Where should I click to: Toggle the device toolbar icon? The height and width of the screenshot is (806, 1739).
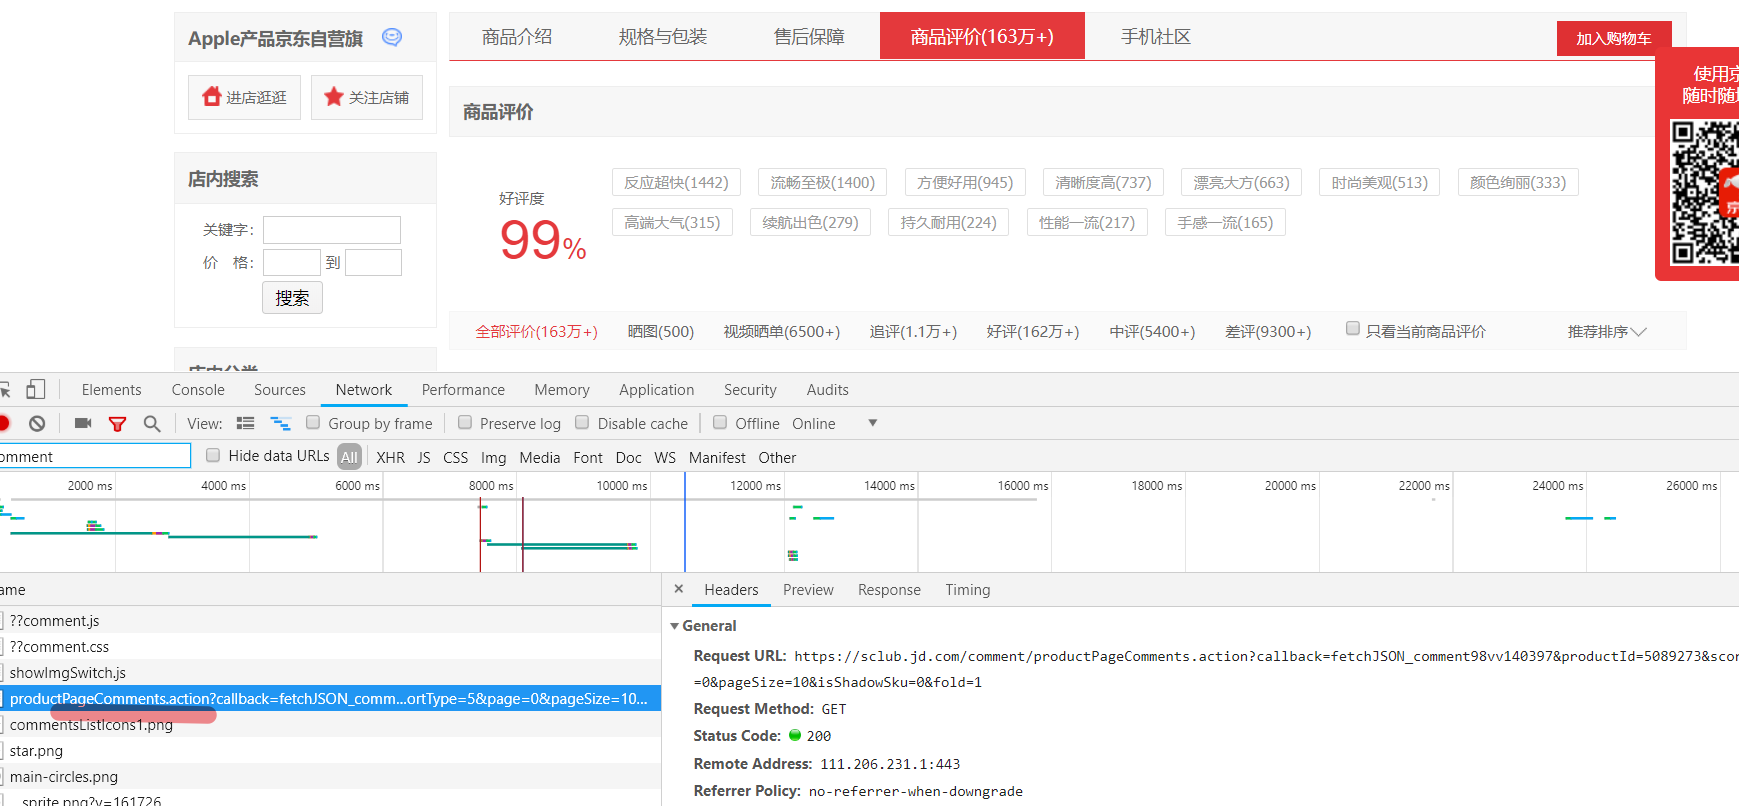click(36, 390)
